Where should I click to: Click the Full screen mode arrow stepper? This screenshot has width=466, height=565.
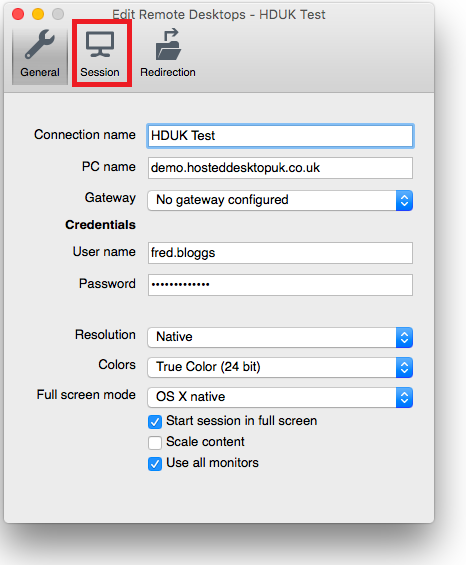click(x=404, y=397)
